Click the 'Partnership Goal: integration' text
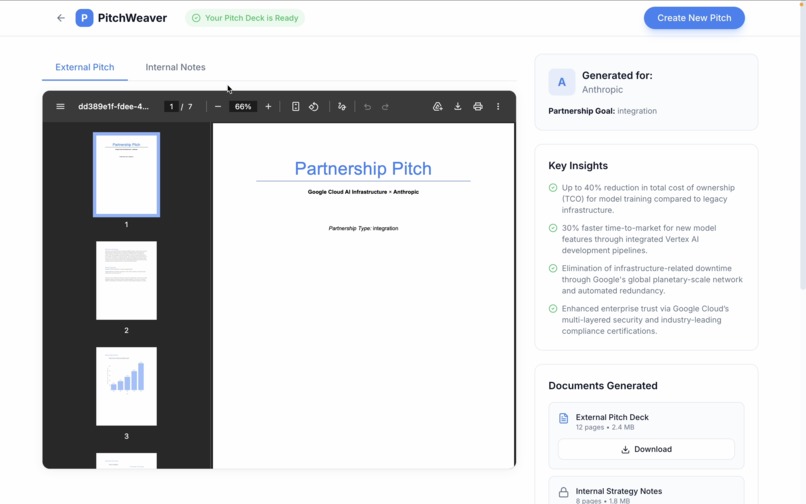This screenshot has height=504, width=806. (602, 111)
